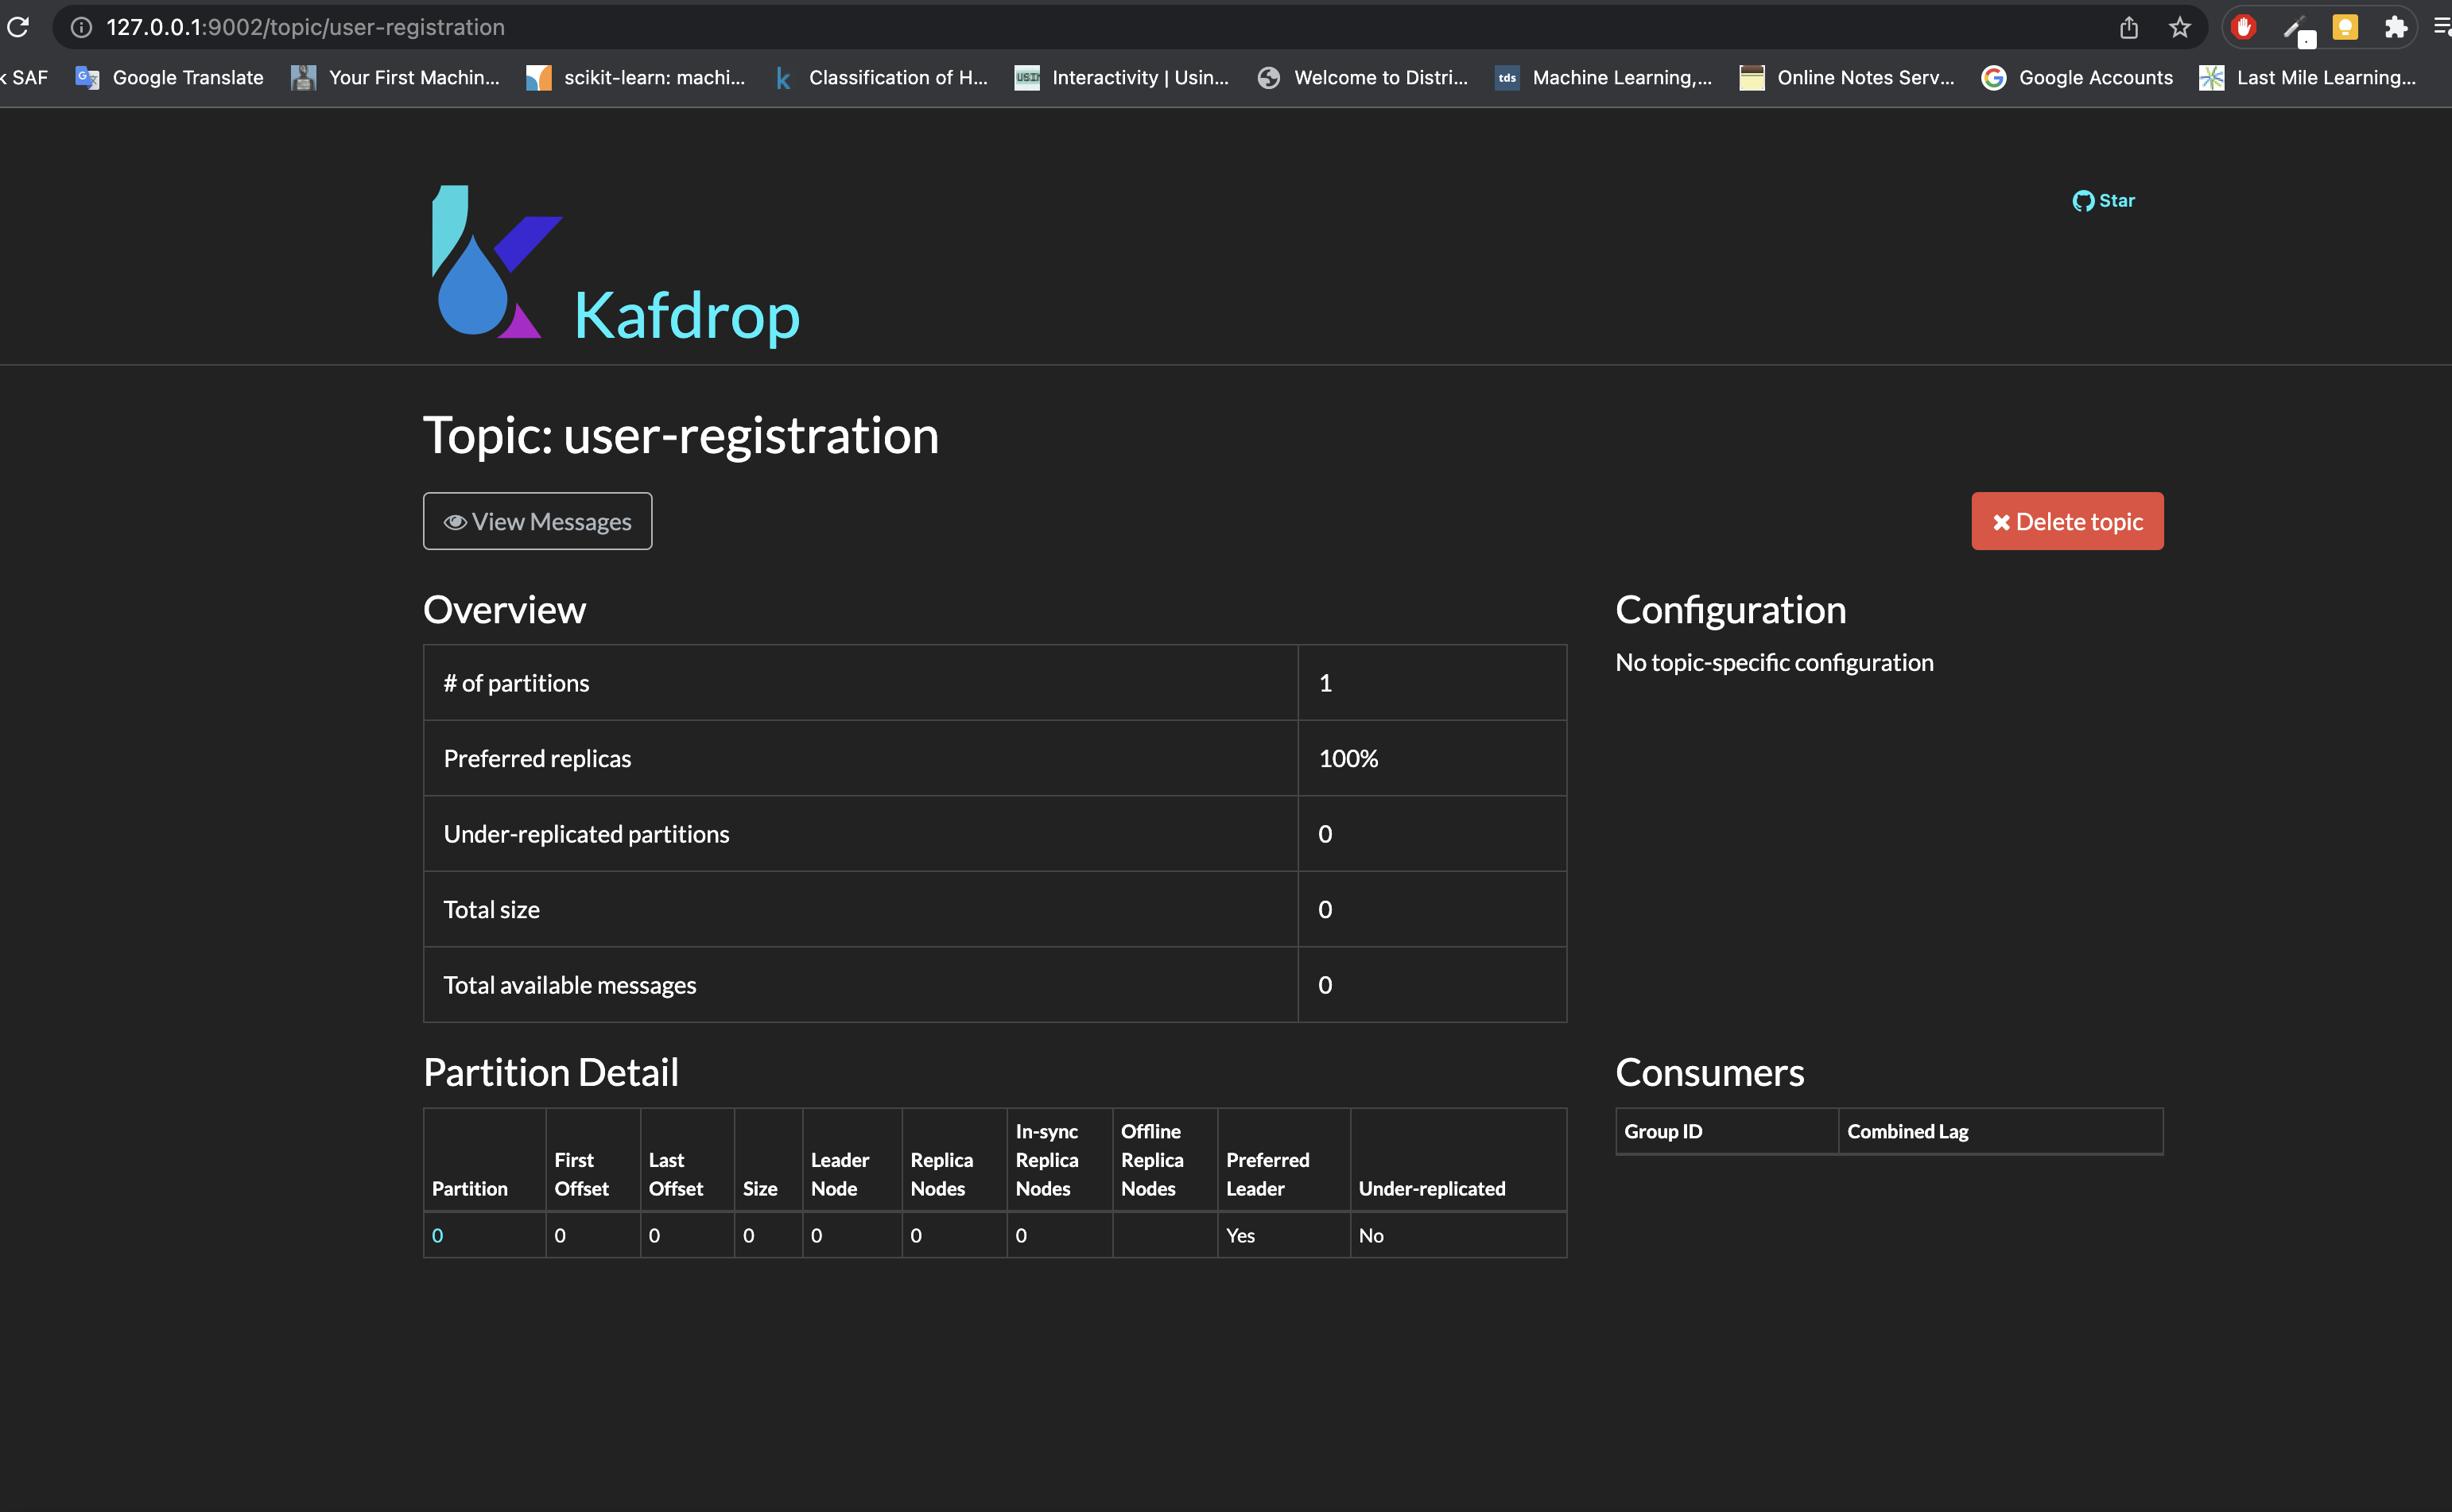Click the yellow extension icon in toolbar
Viewport: 2452px width, 1512px height.
2345,27
